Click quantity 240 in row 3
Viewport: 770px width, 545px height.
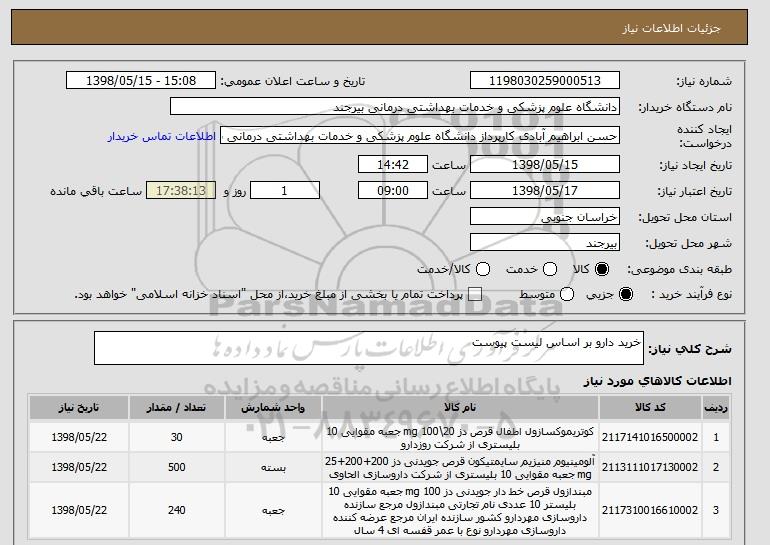[176, 510]
